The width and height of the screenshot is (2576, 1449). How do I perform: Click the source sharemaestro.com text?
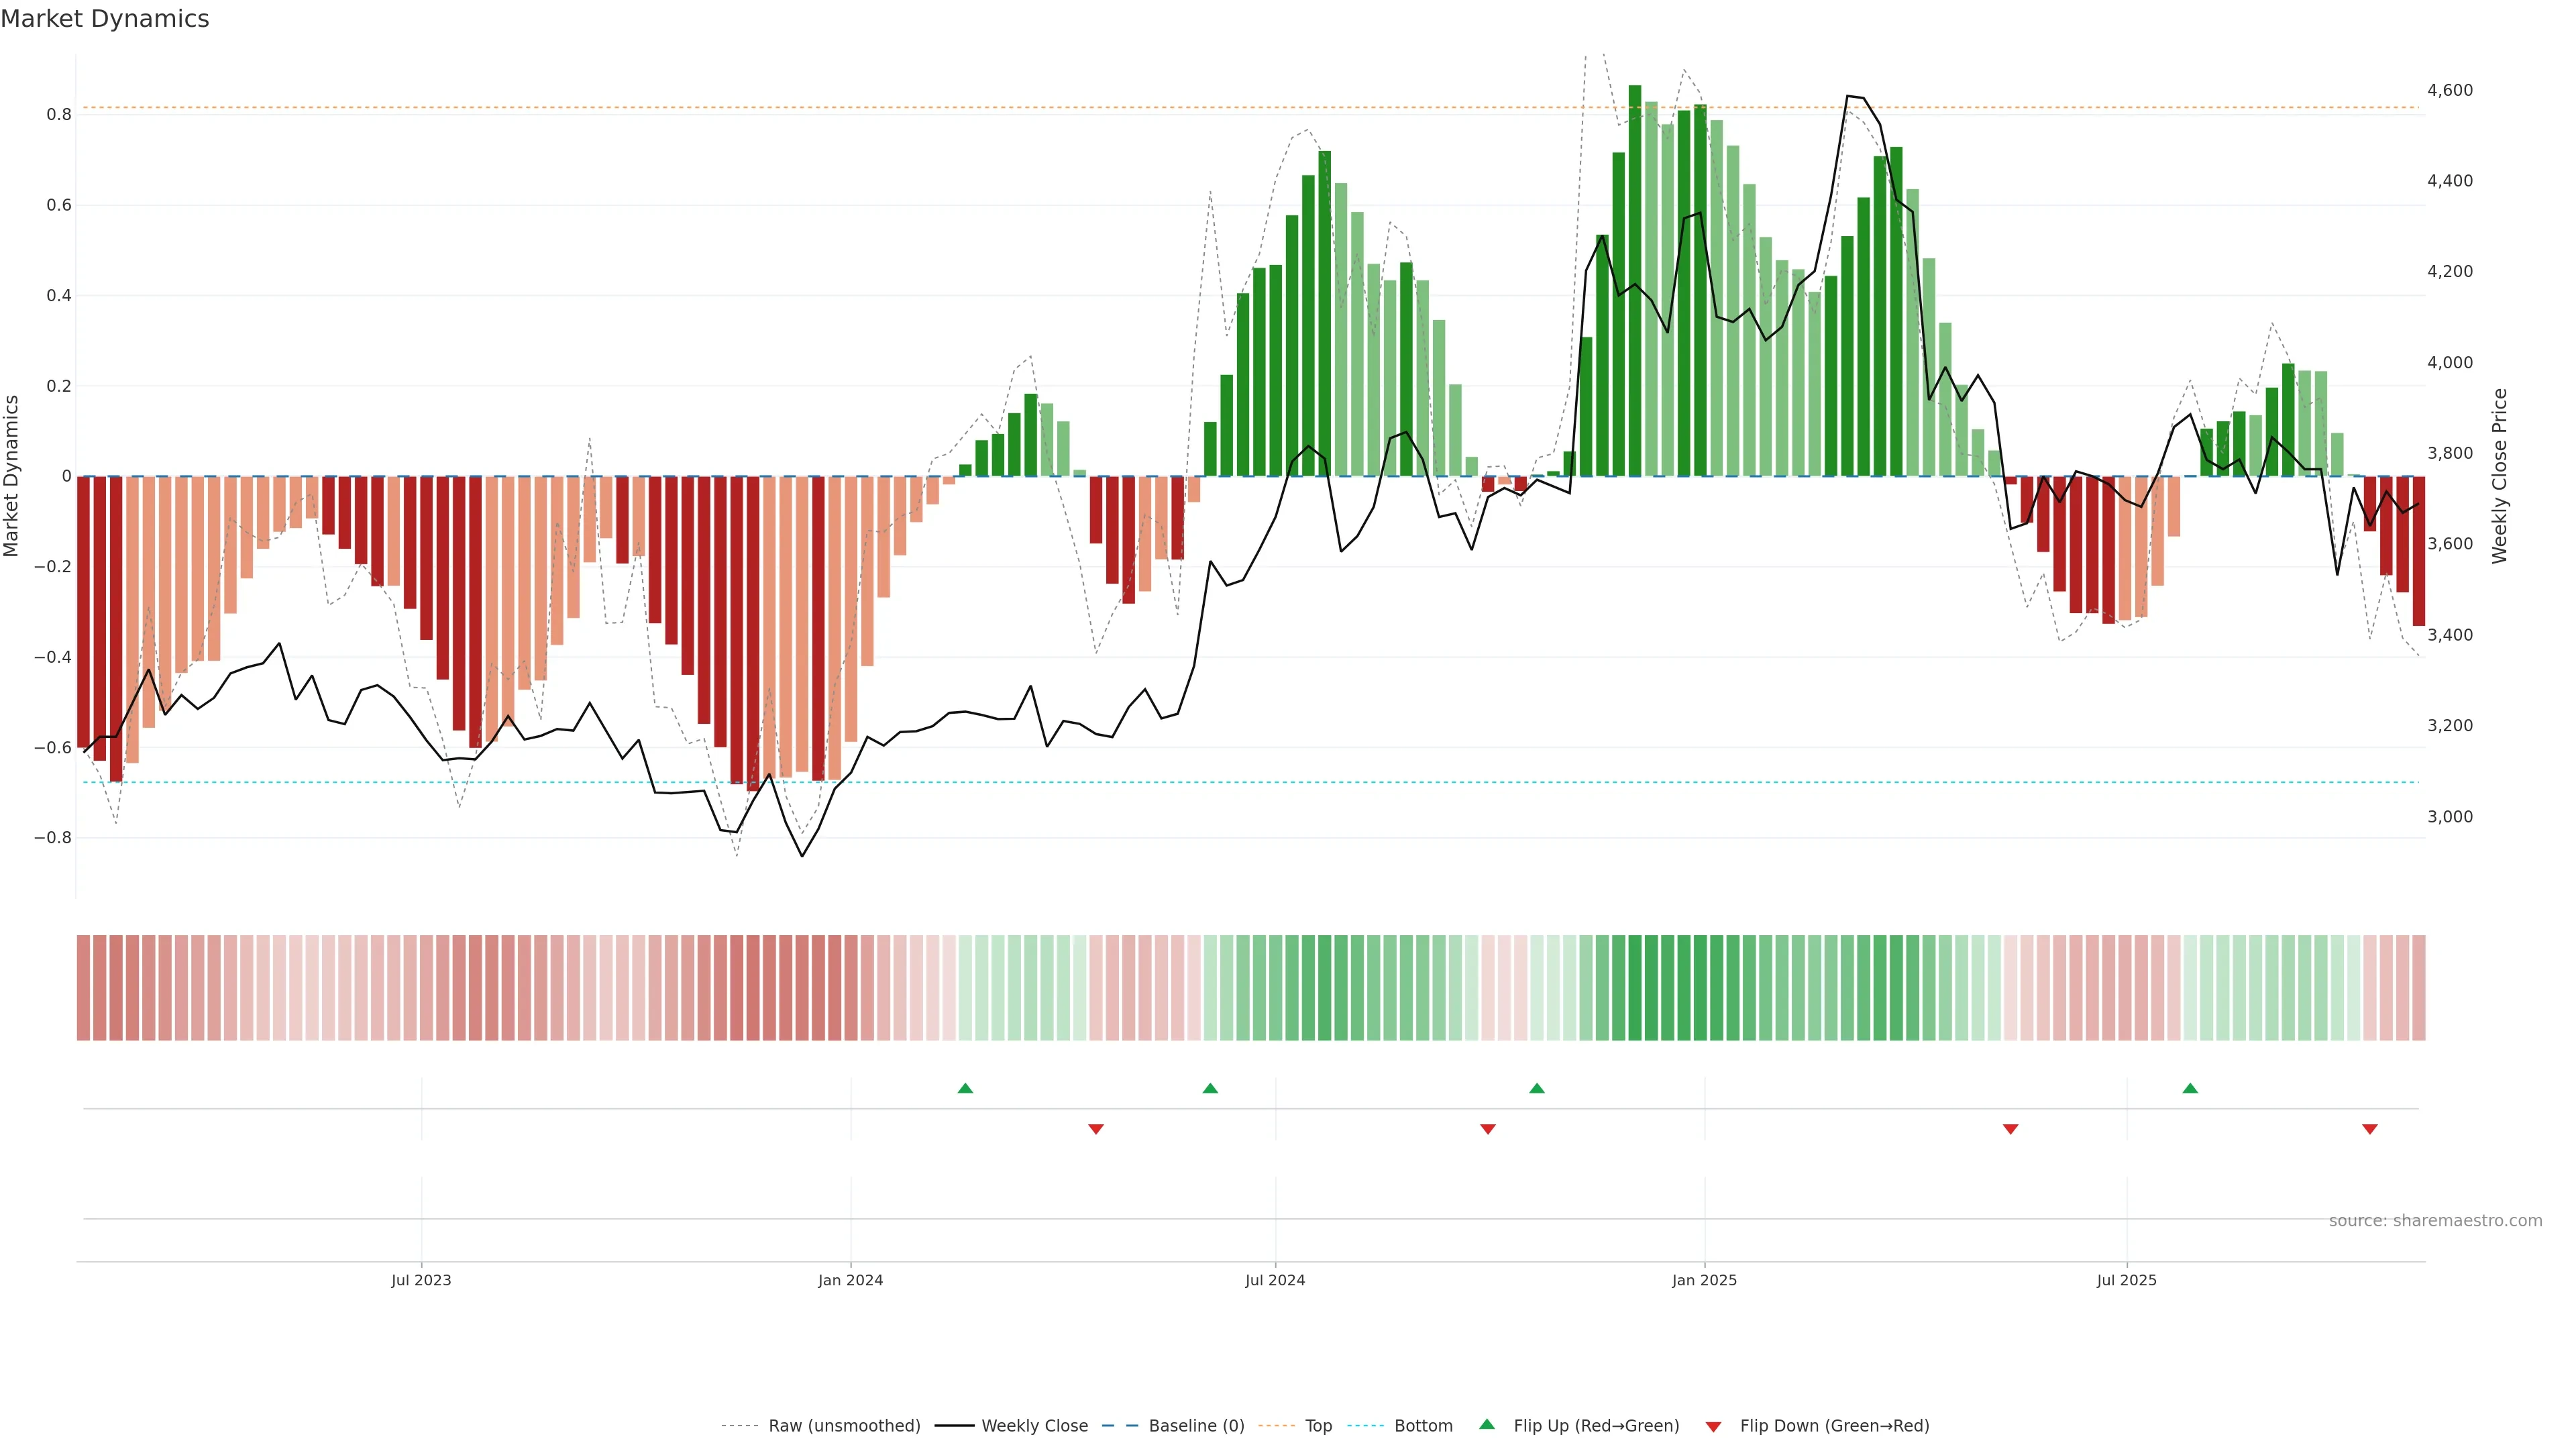coord(2435,1221)
